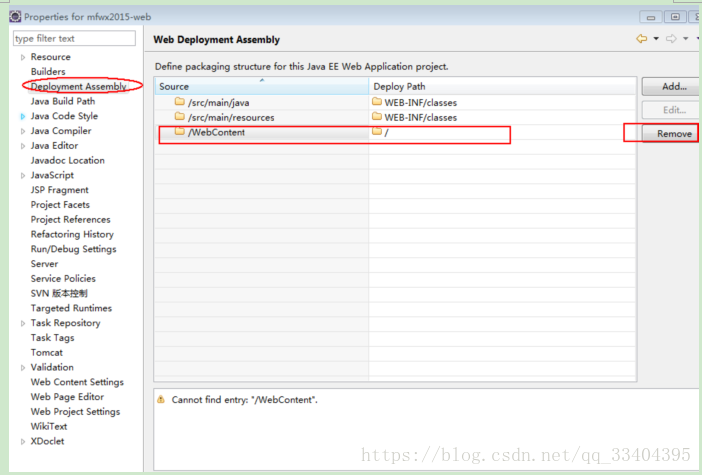
Task: Open the Javadoc Location page
Action: pos(68,160)
